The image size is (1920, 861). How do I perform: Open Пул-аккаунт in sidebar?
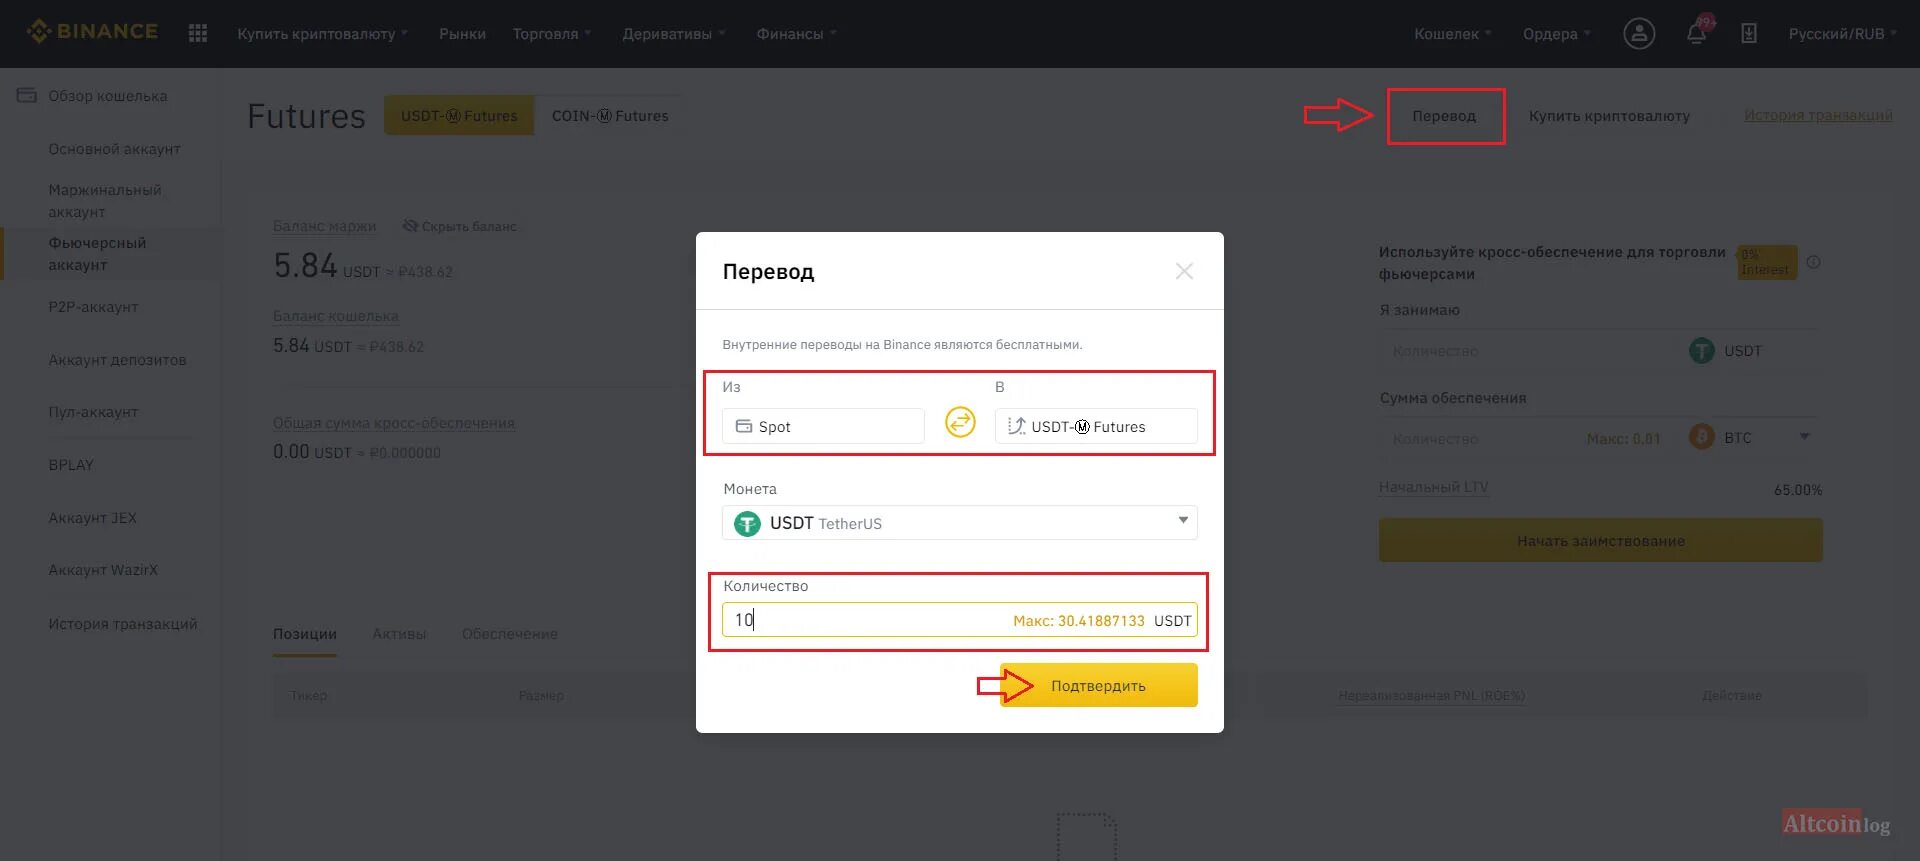pos(93,412)
